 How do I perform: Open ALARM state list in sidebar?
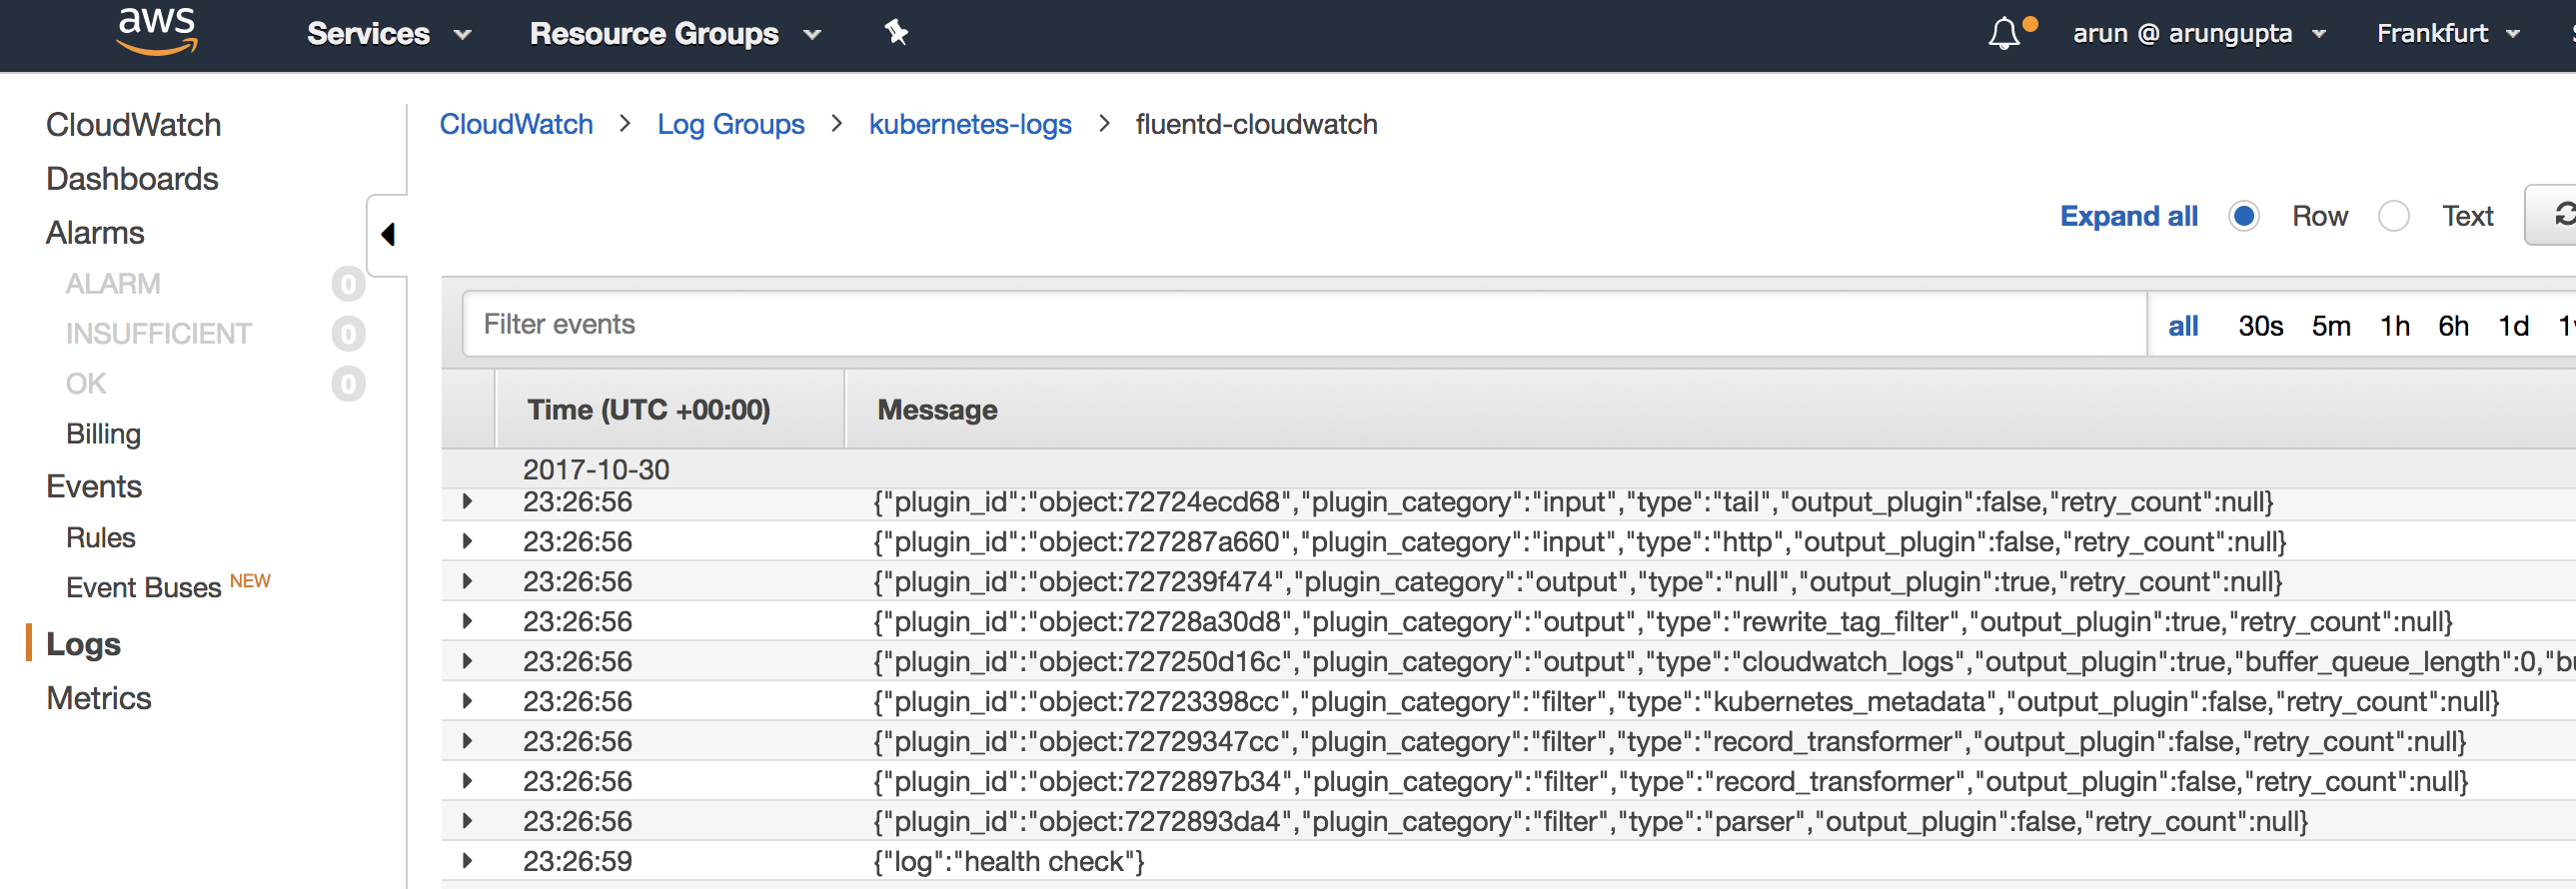pos(113,284)
